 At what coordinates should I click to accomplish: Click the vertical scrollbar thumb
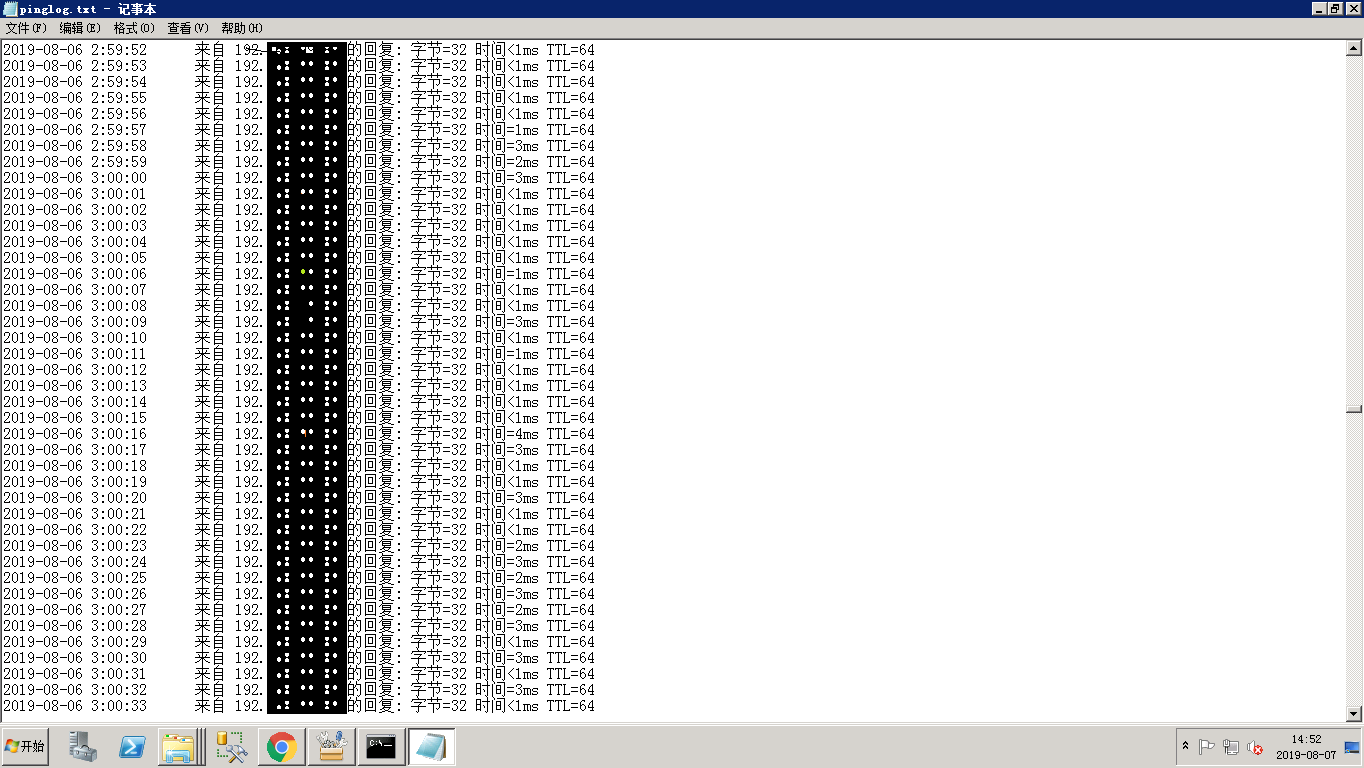(x=1354, y=408)
